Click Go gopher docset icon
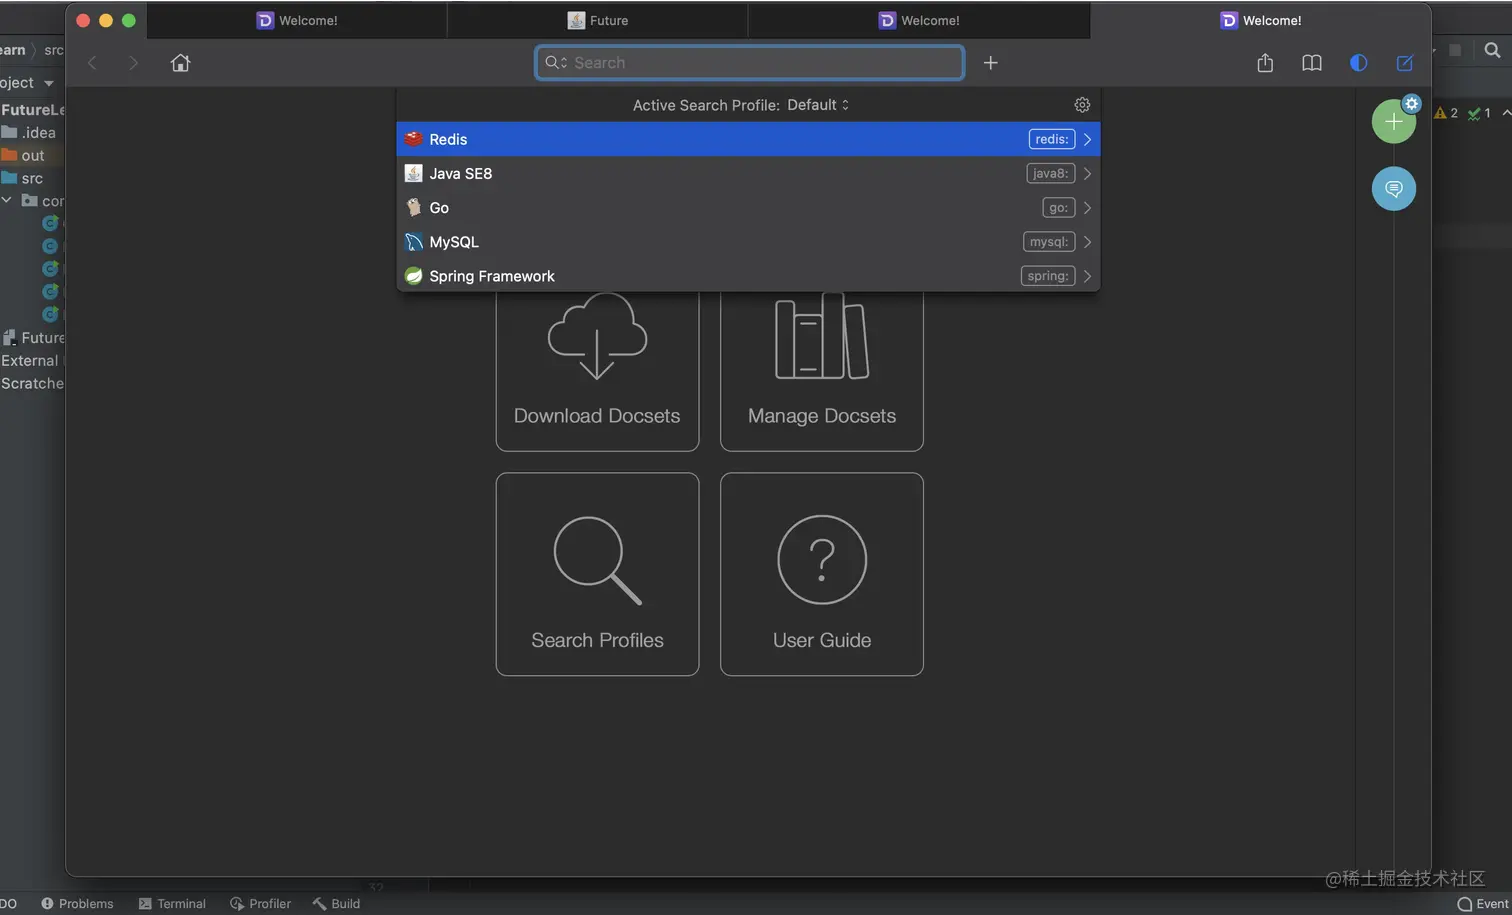Viewport: 1512px width, 915px height. click(x=413, y=207)
